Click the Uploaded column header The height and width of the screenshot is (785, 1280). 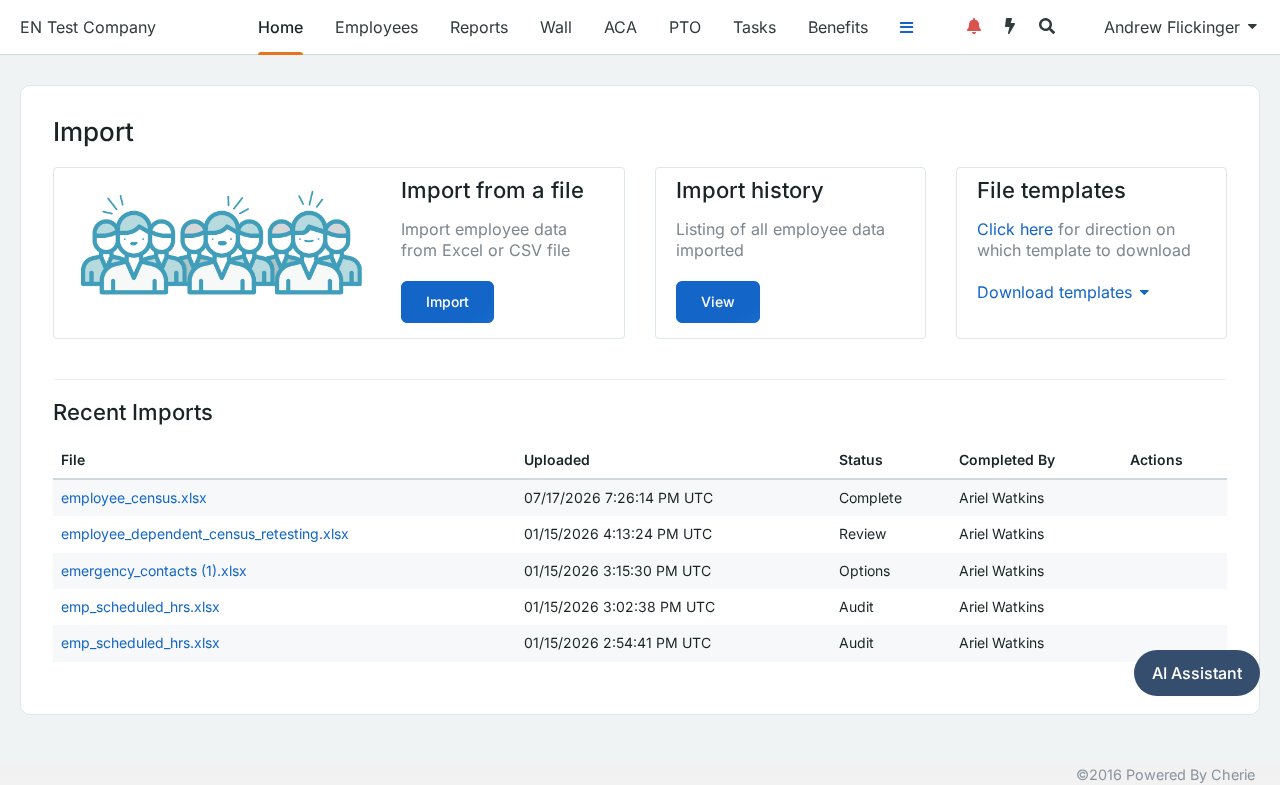(x=557, y=460)
